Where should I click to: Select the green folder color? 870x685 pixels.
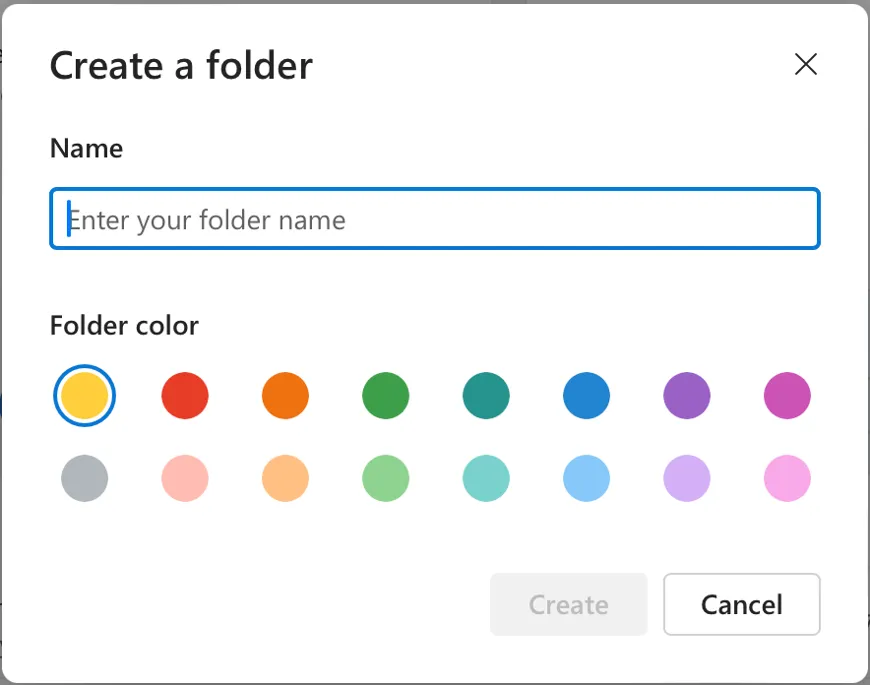click(x=386, y=396)
